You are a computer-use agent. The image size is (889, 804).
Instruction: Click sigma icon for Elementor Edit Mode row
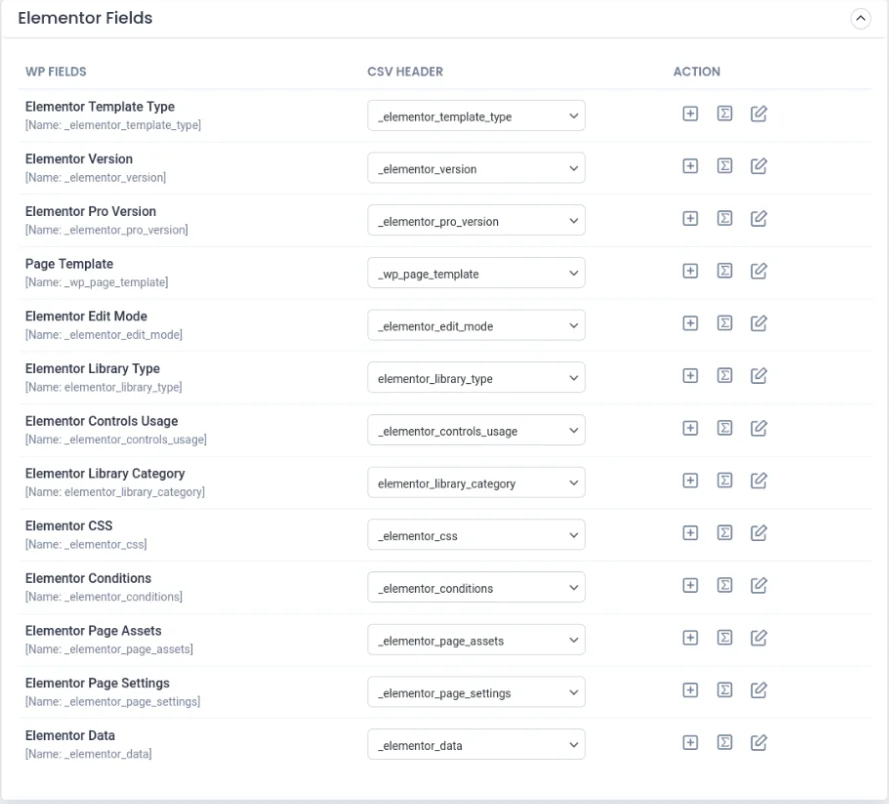tap(724, 324)
